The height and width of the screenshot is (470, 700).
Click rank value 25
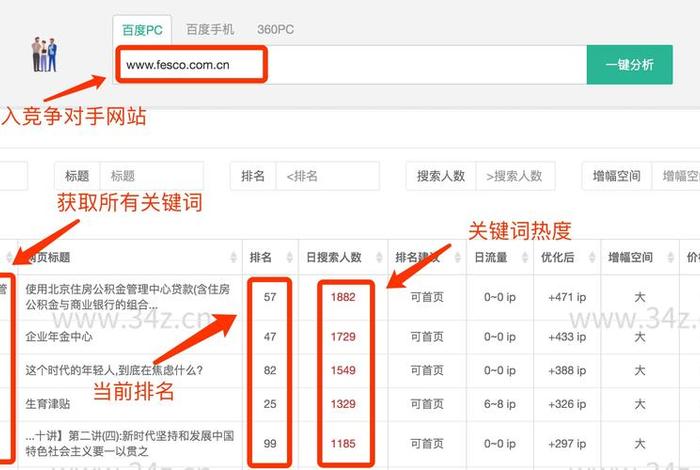pos(270,404)
